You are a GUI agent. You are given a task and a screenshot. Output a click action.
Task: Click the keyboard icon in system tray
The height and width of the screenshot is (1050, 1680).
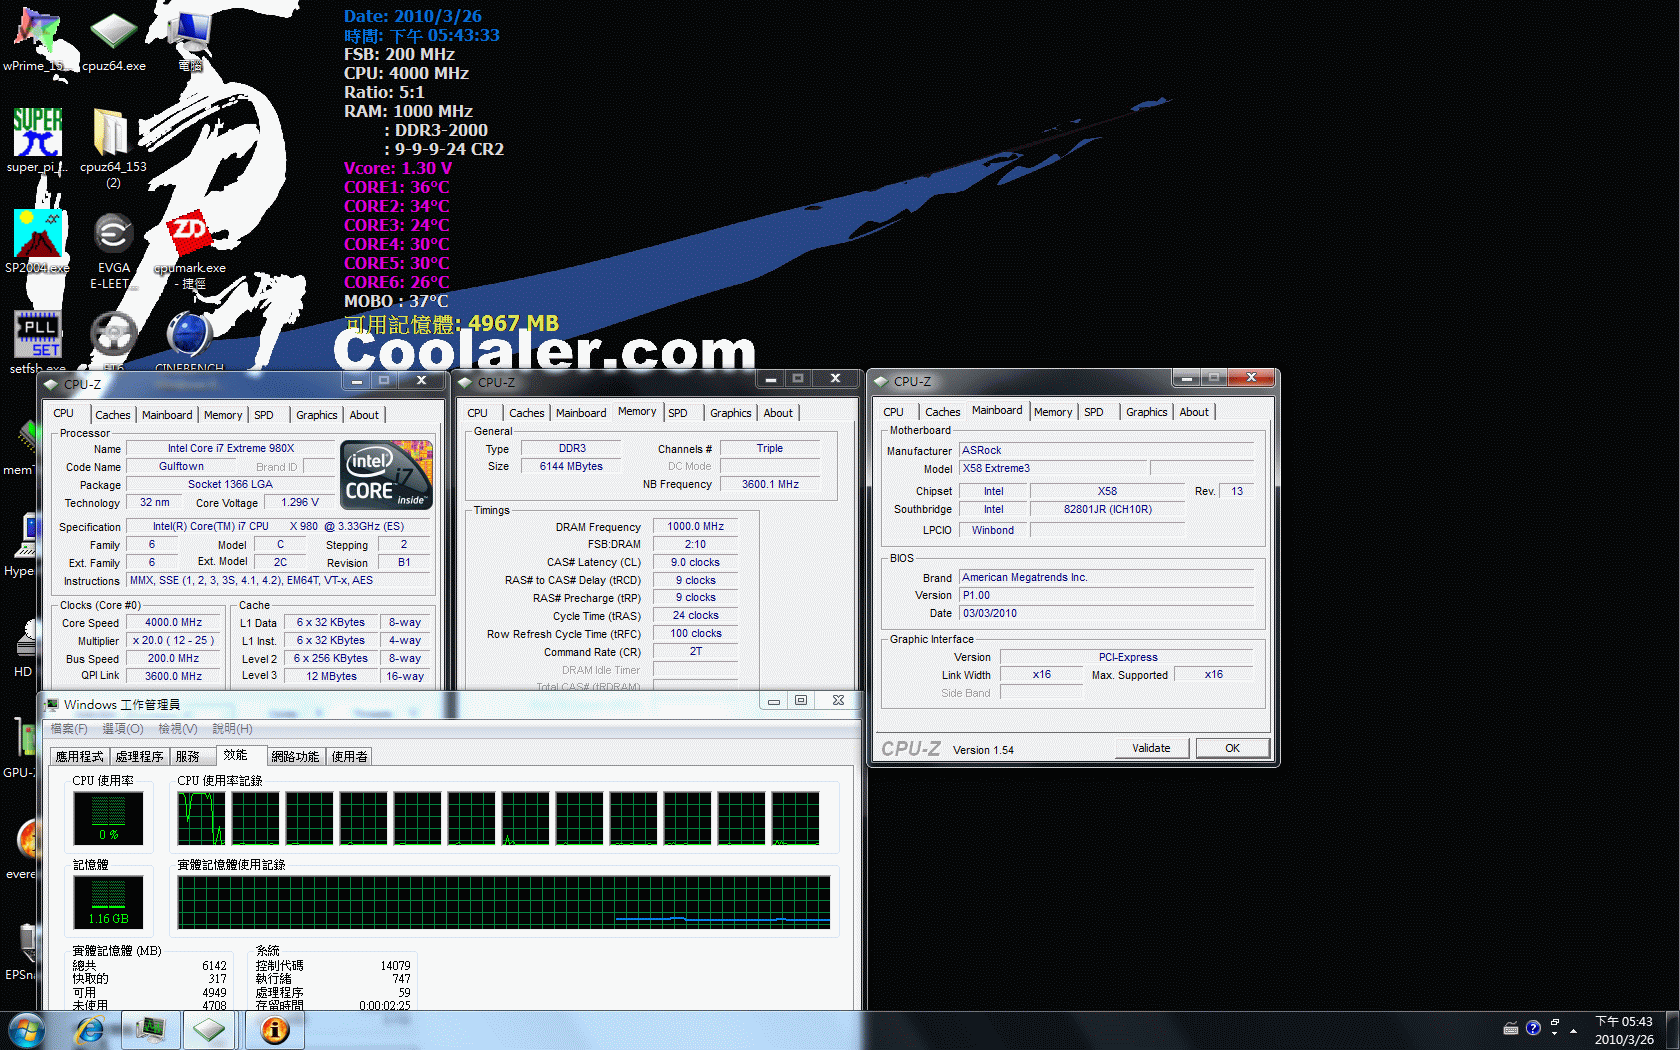[x=1511, y=1028]
